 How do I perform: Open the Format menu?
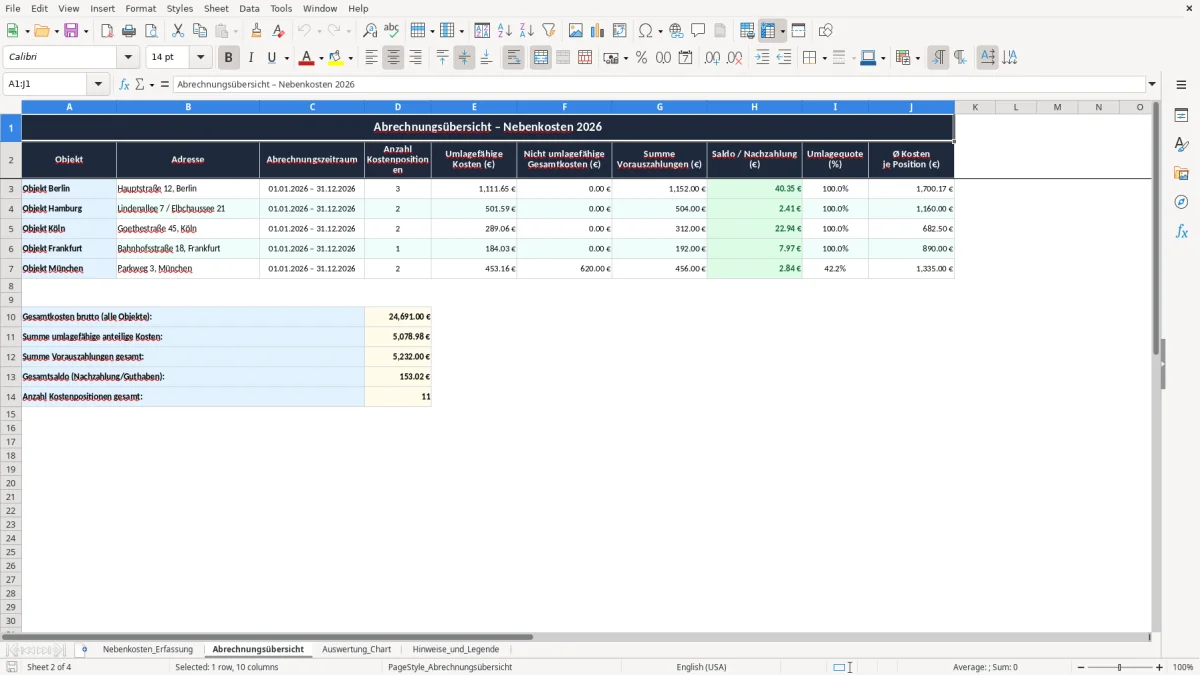click(140, 8)
